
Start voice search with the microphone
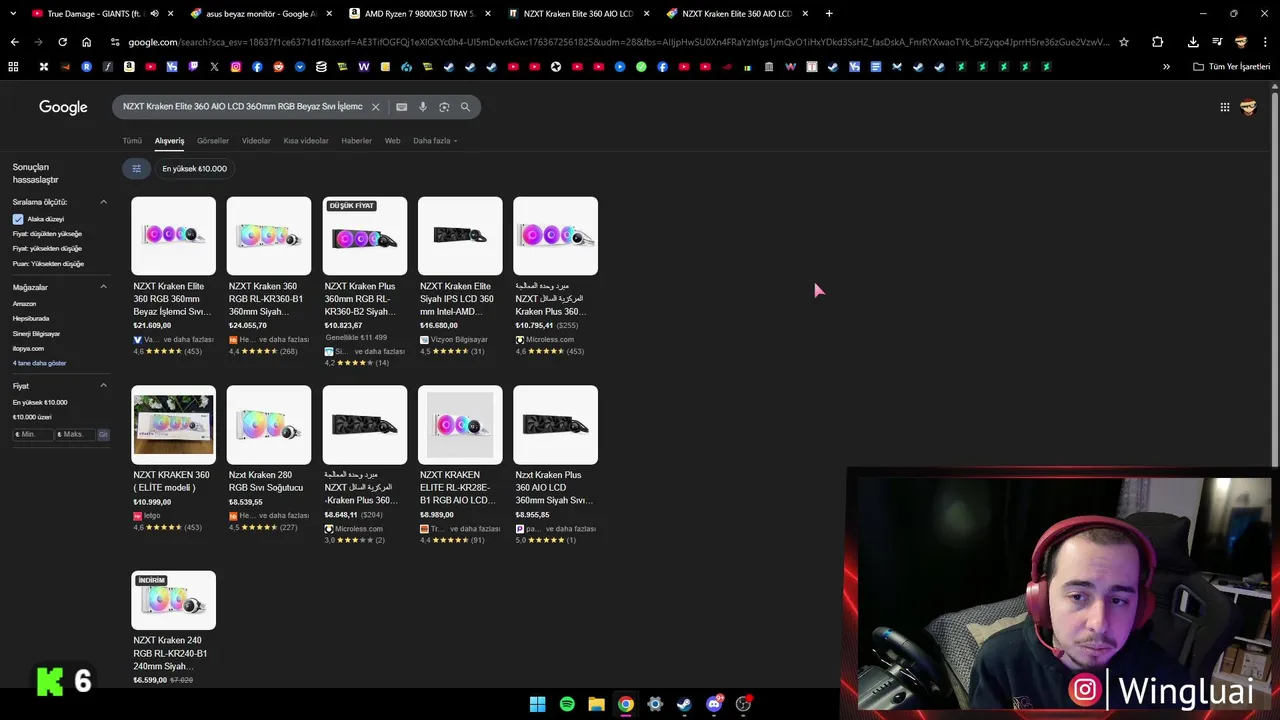423,107
